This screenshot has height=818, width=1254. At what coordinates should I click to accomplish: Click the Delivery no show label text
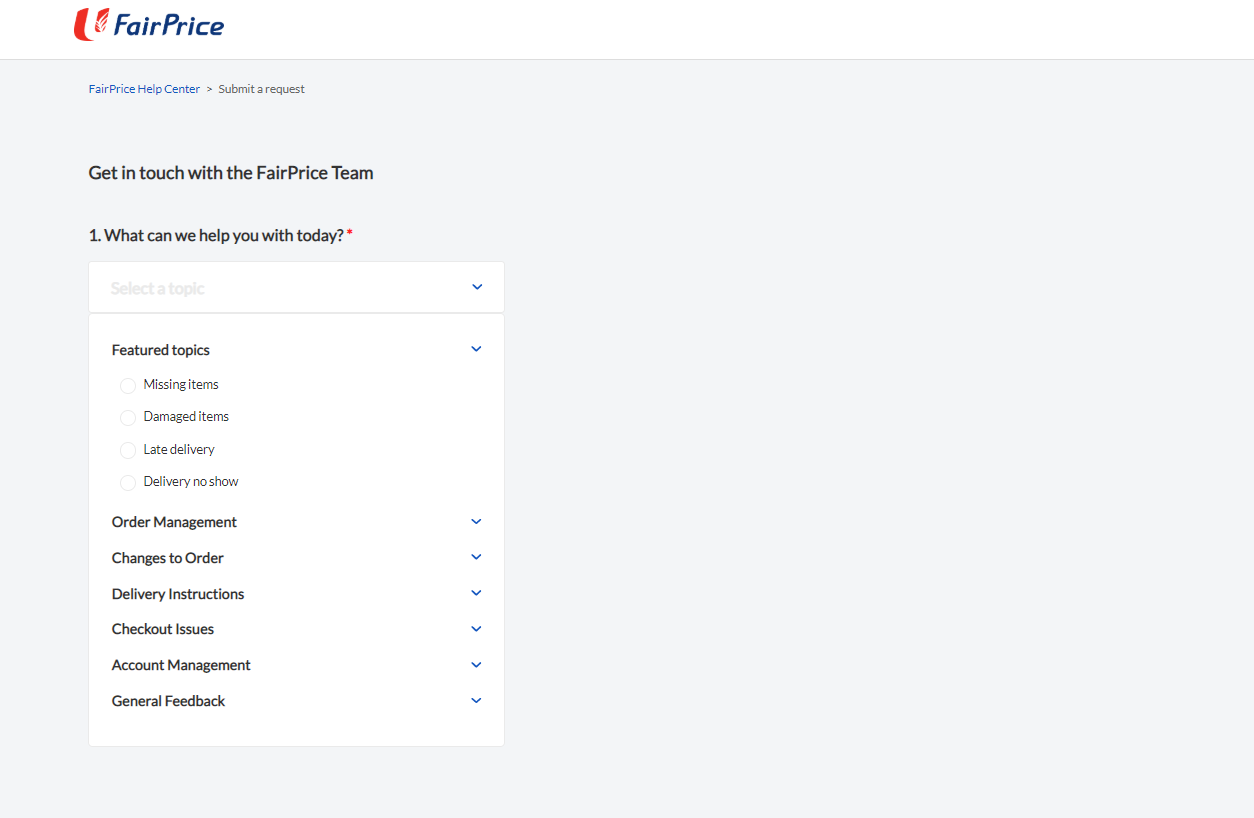(x=191, y=481)
